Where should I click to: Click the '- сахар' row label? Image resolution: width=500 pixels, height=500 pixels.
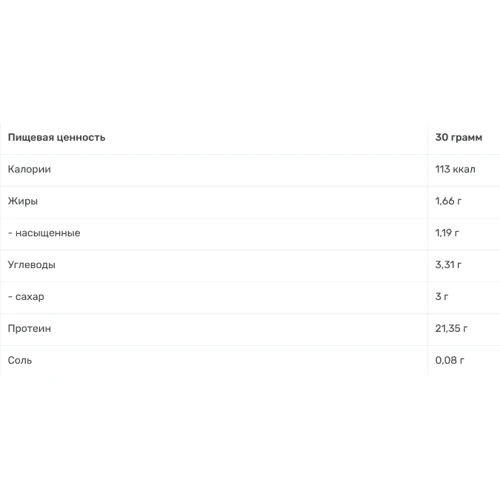(x=26, y=296)
